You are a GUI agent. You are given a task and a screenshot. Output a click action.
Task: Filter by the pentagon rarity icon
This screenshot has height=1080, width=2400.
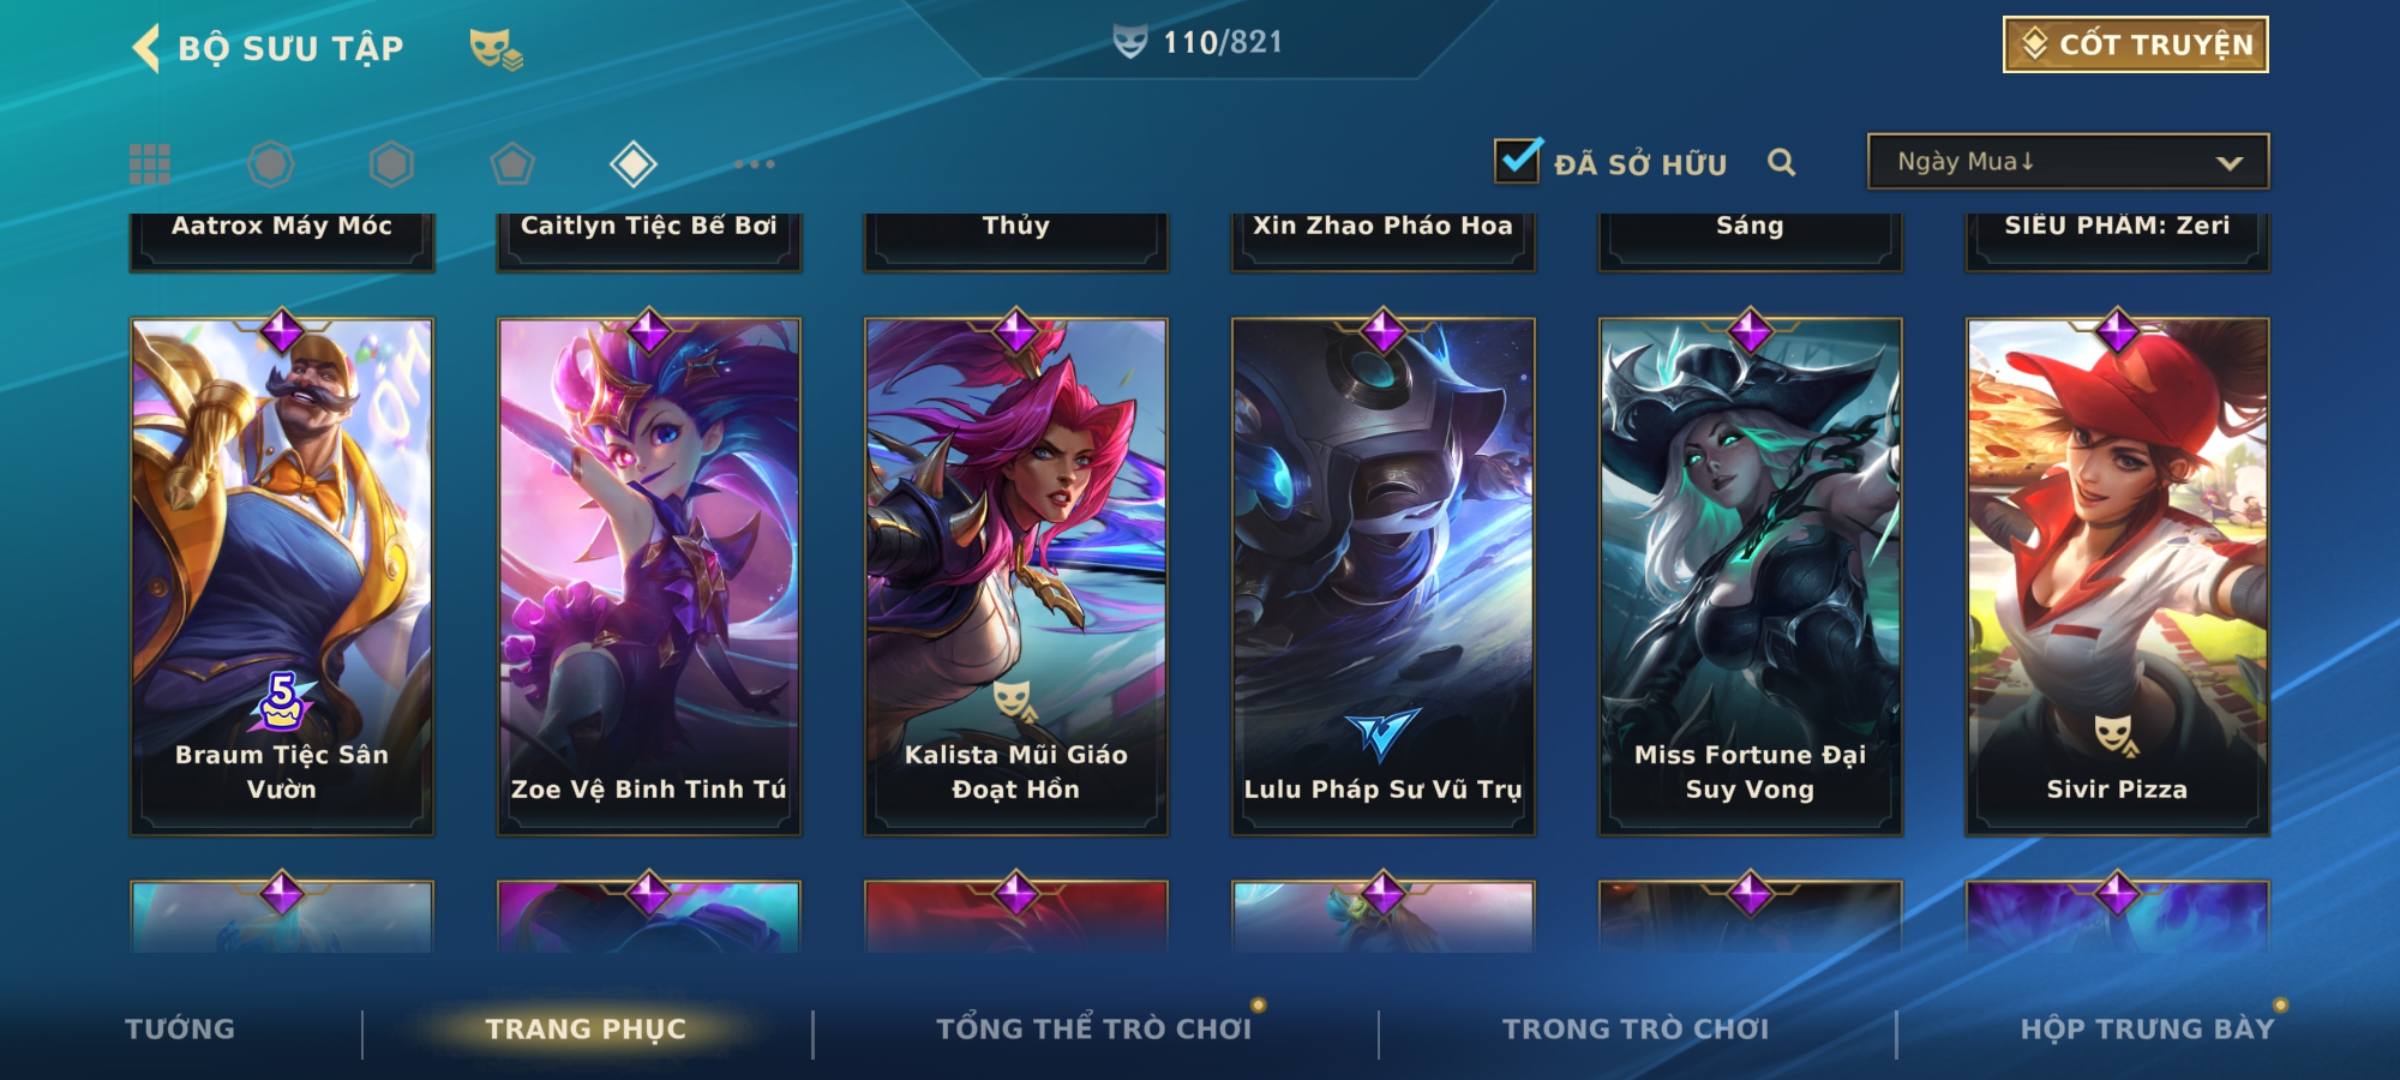coord(512,164)
